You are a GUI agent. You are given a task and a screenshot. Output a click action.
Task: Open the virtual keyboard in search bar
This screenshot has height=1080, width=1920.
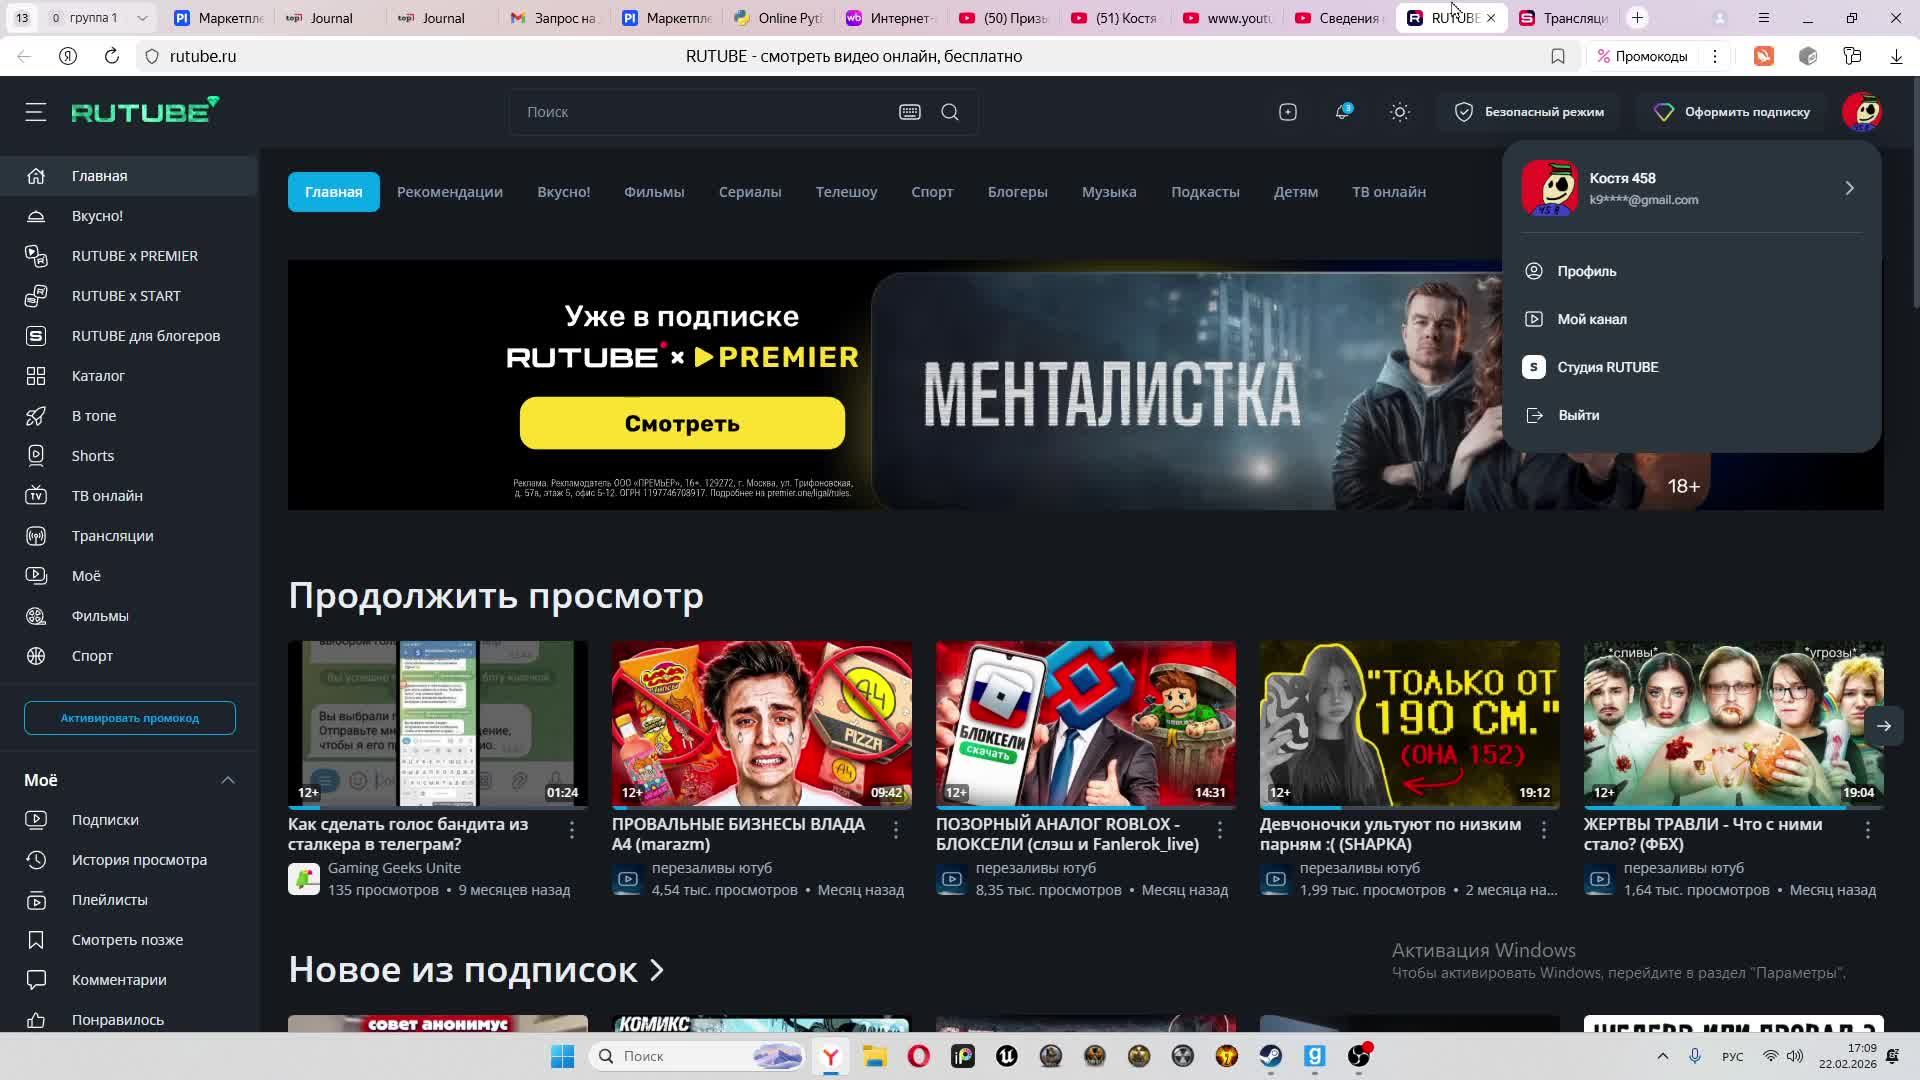[x=909, y=112]
